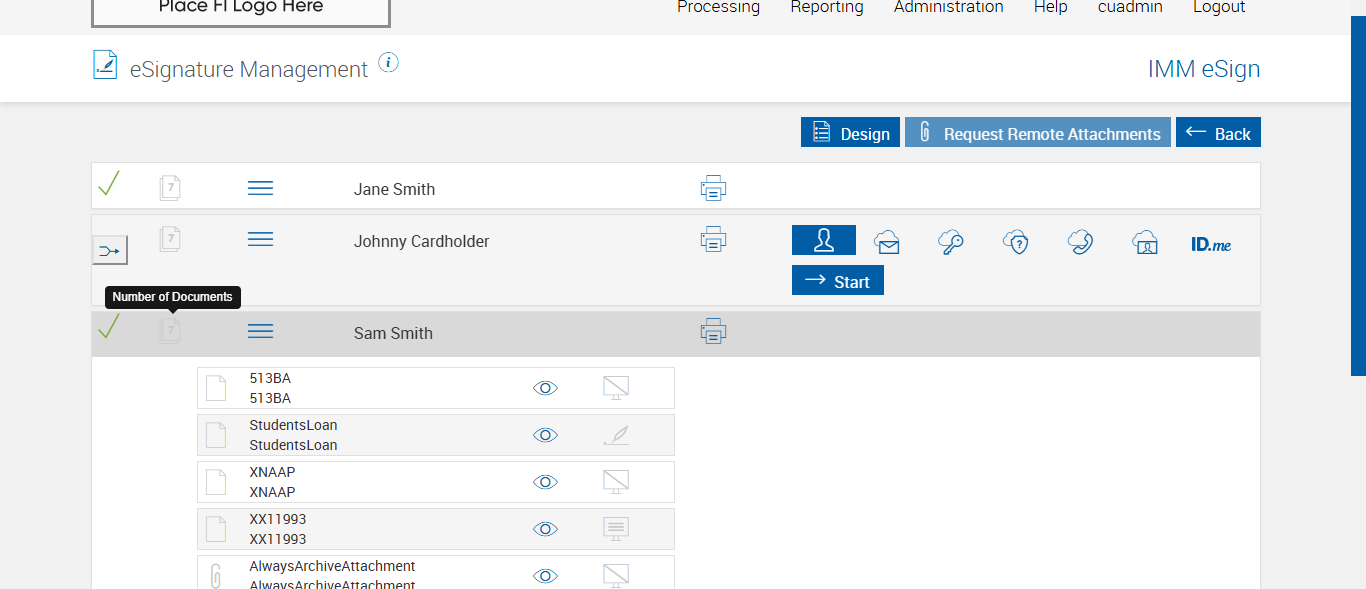1366x589 pixels.
Task: Show the XX11993 document using eye icon
Action: click(x=545, y=529)
